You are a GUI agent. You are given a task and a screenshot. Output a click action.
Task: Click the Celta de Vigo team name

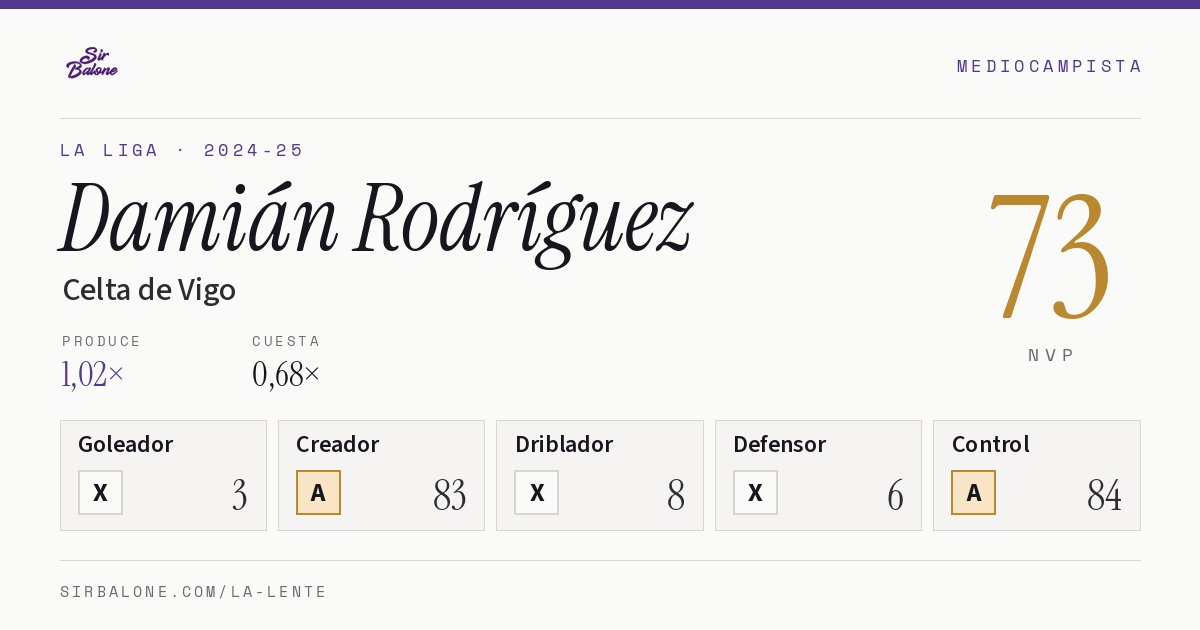(x=149, y=290)
